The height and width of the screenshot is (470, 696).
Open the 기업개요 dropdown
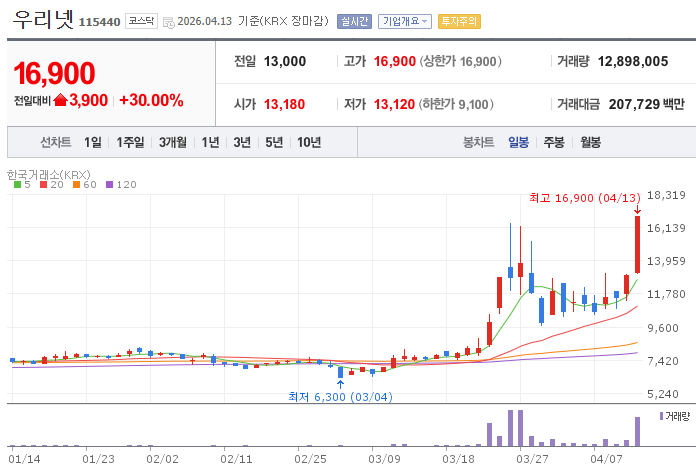pyautogui.click(x=405, y=21)
